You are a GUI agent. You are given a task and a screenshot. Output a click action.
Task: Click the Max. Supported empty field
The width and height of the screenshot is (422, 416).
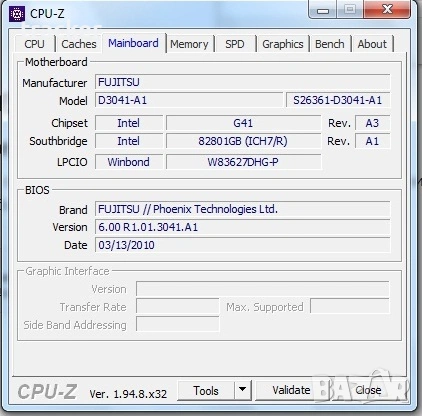350,306
